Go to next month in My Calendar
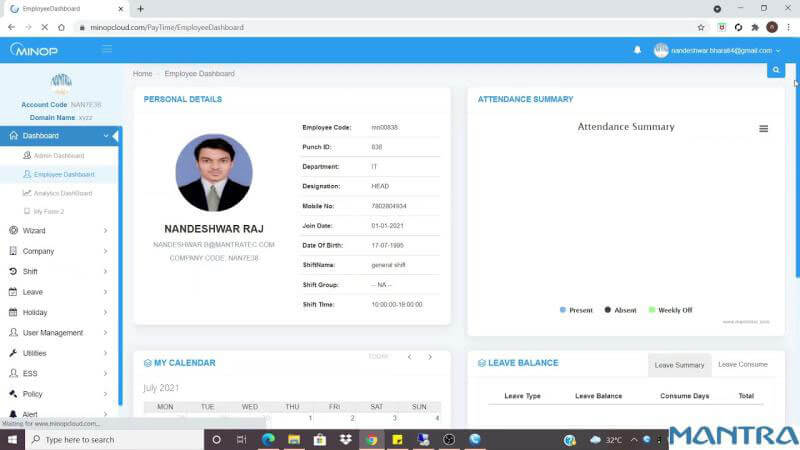The height and width of the screenshot is (450, 800). click(x=430, y=357)
